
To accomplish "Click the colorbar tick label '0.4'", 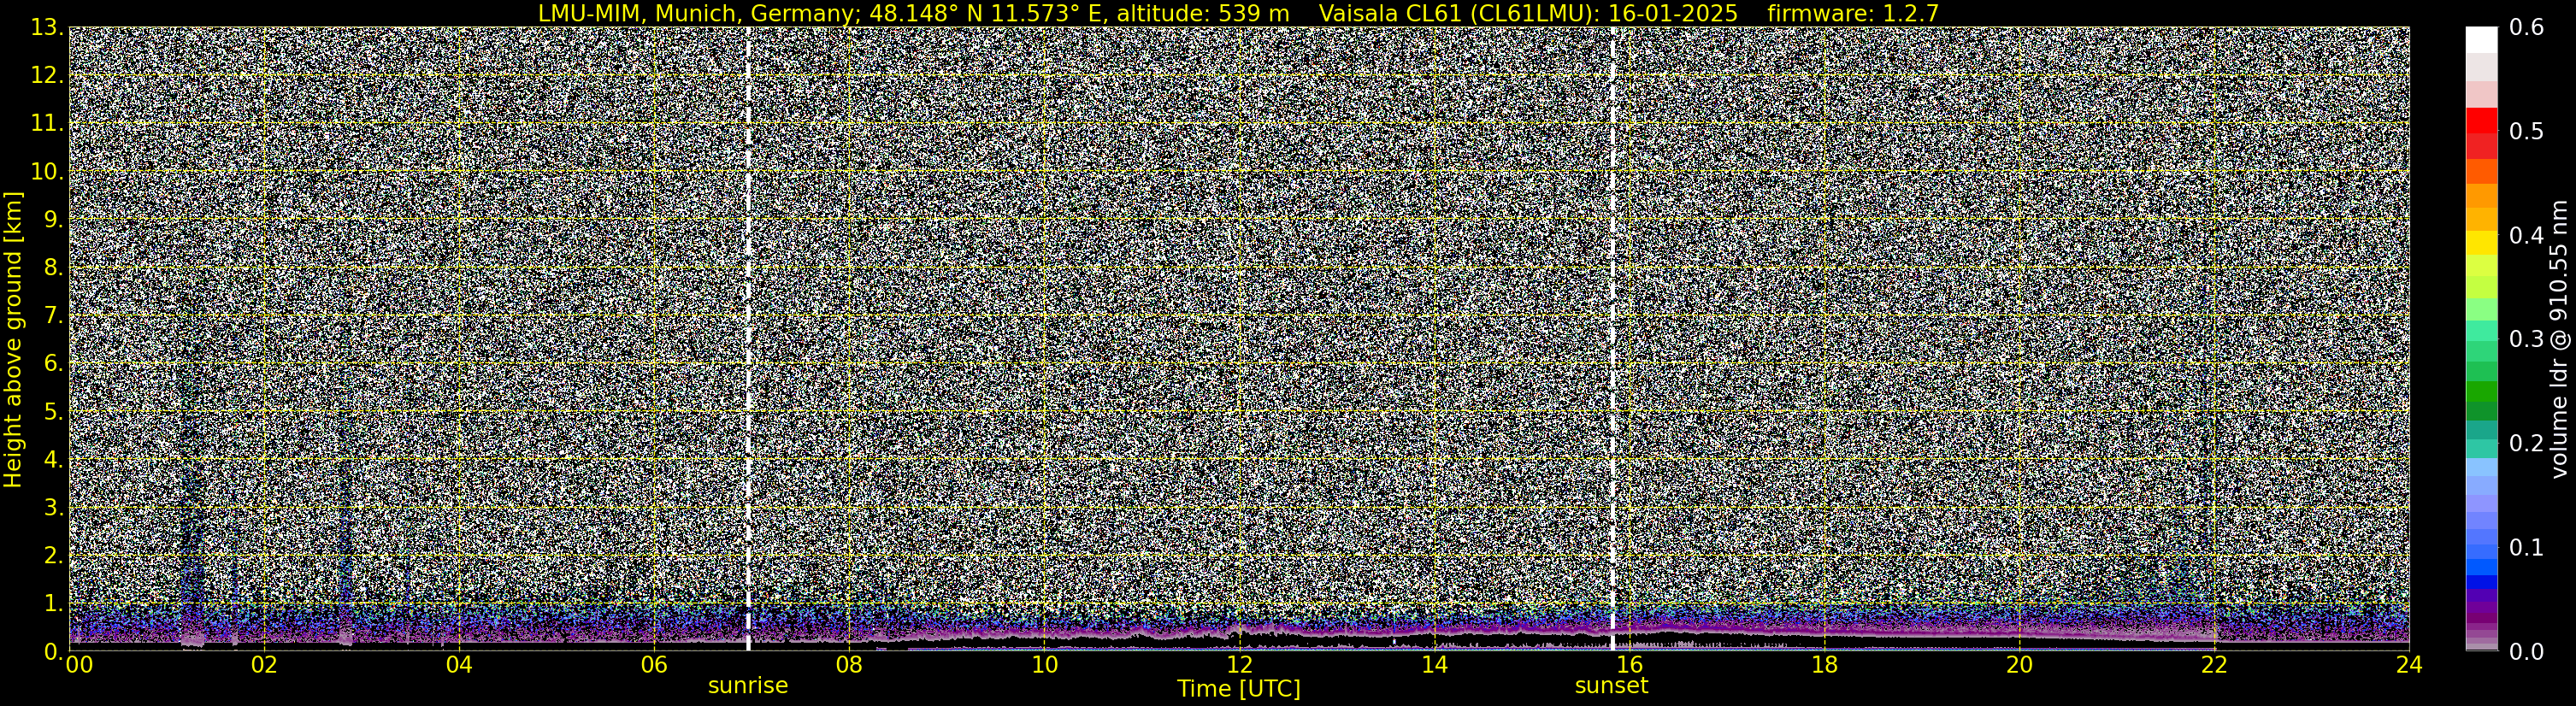I will click(2526, 236).
